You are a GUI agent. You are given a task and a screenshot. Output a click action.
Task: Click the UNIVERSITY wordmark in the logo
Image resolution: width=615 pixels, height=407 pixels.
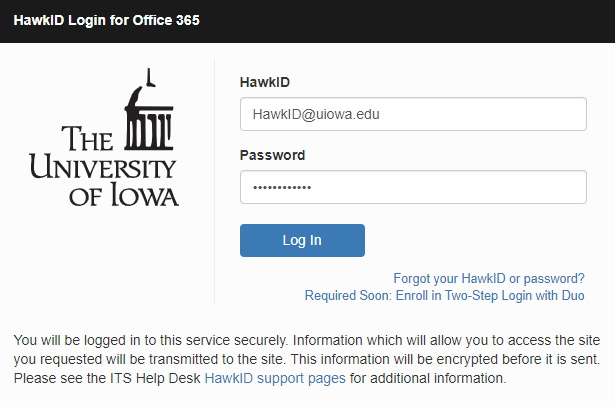click(x=103, y=166)
